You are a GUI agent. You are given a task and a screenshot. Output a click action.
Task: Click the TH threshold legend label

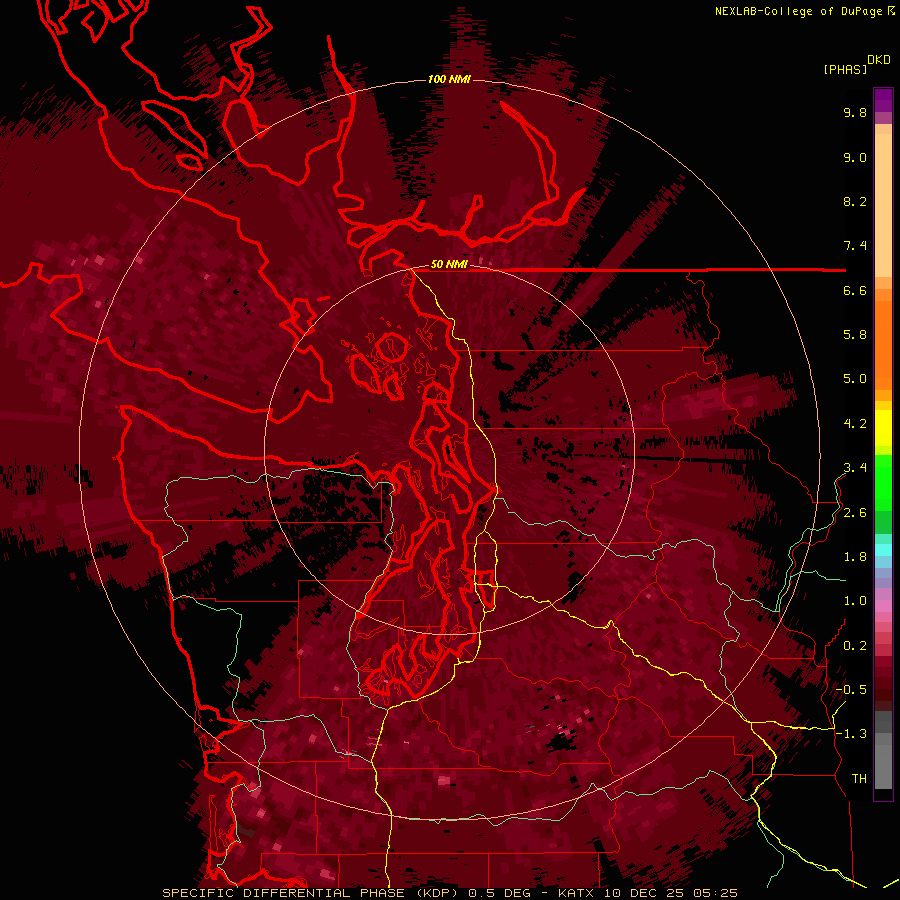click(x=859, y=779)
